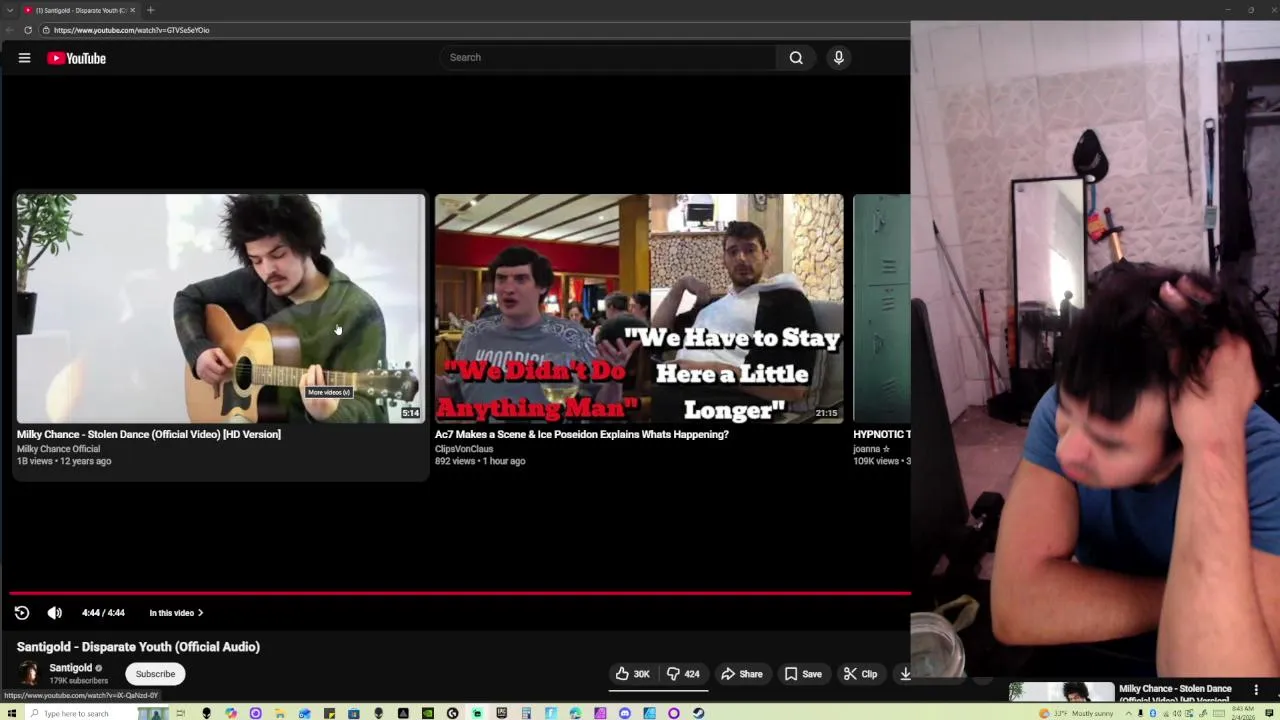Dislike the video (424)
This screenshot has width=1280, height=720.
[x=683, y=674]
